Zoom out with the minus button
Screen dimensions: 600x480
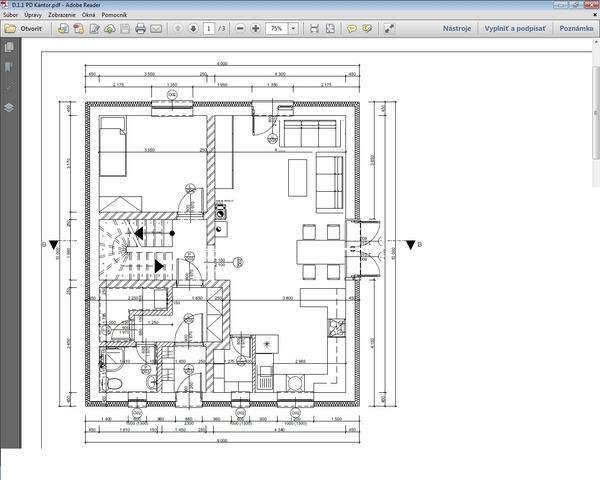coord(241,29)
